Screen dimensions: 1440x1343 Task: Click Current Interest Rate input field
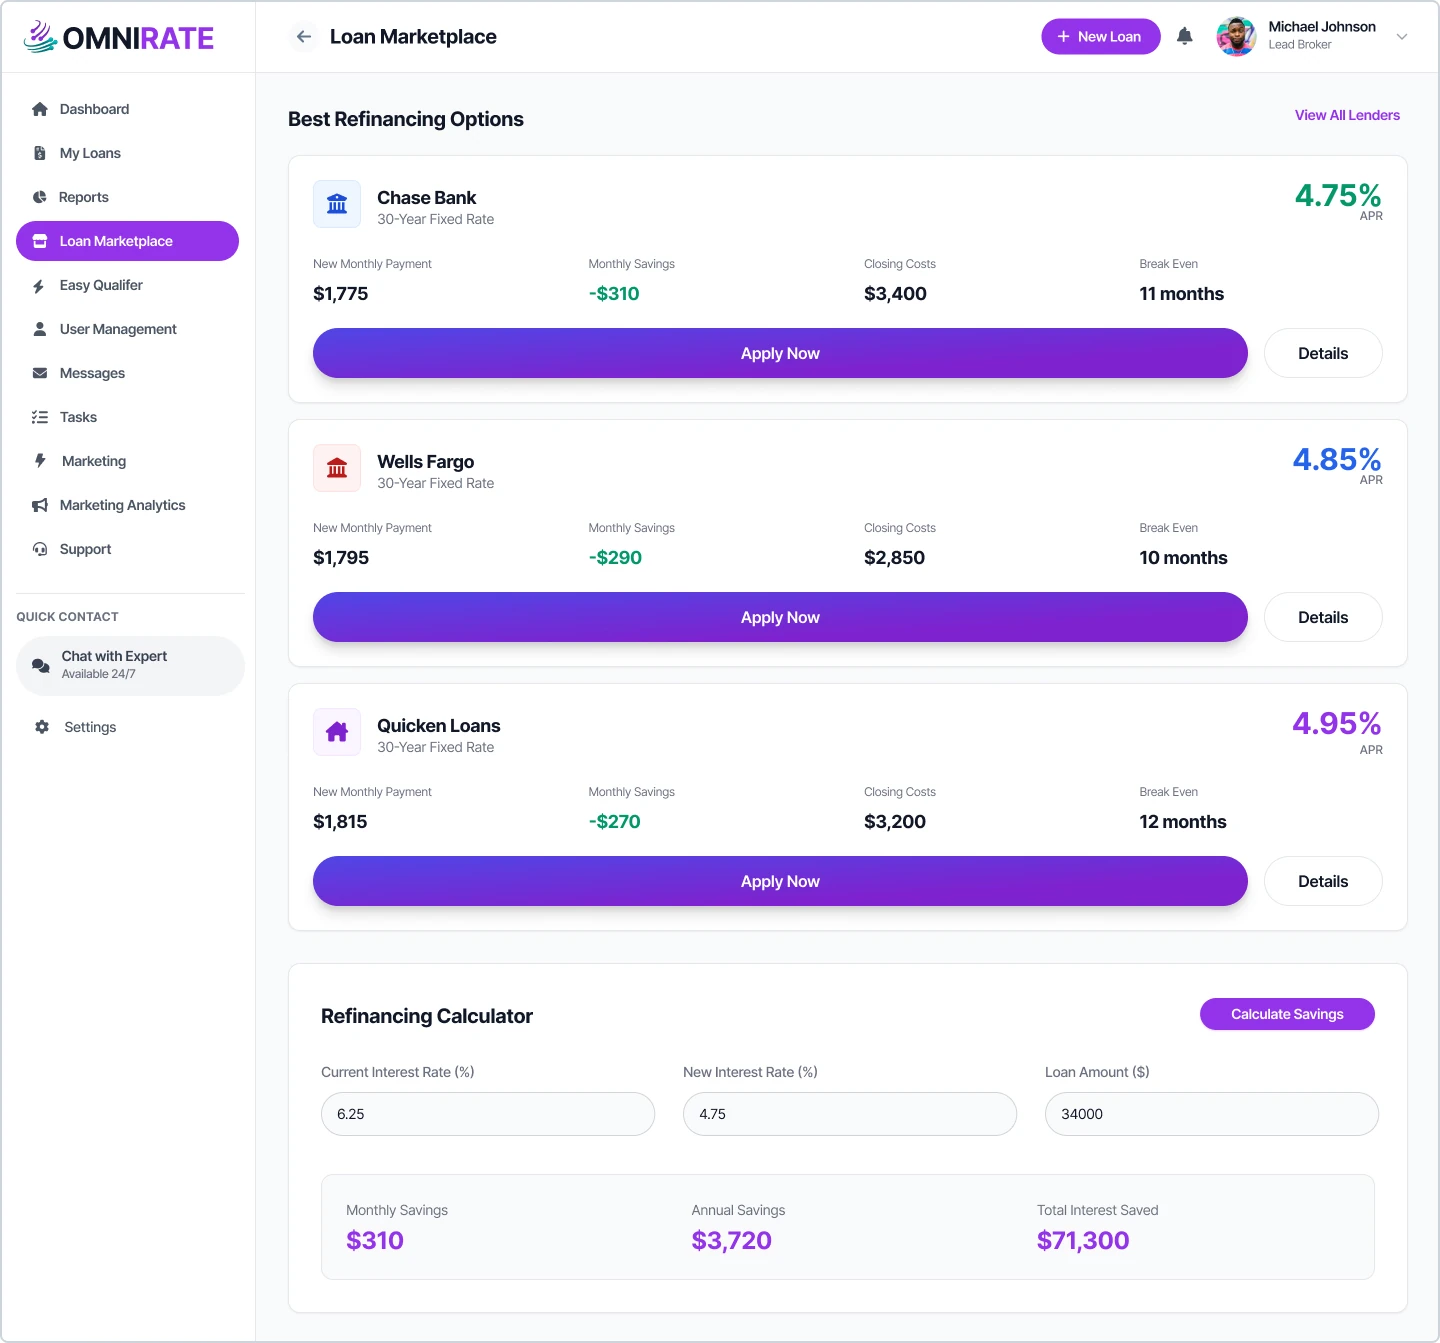[488, 1114]
